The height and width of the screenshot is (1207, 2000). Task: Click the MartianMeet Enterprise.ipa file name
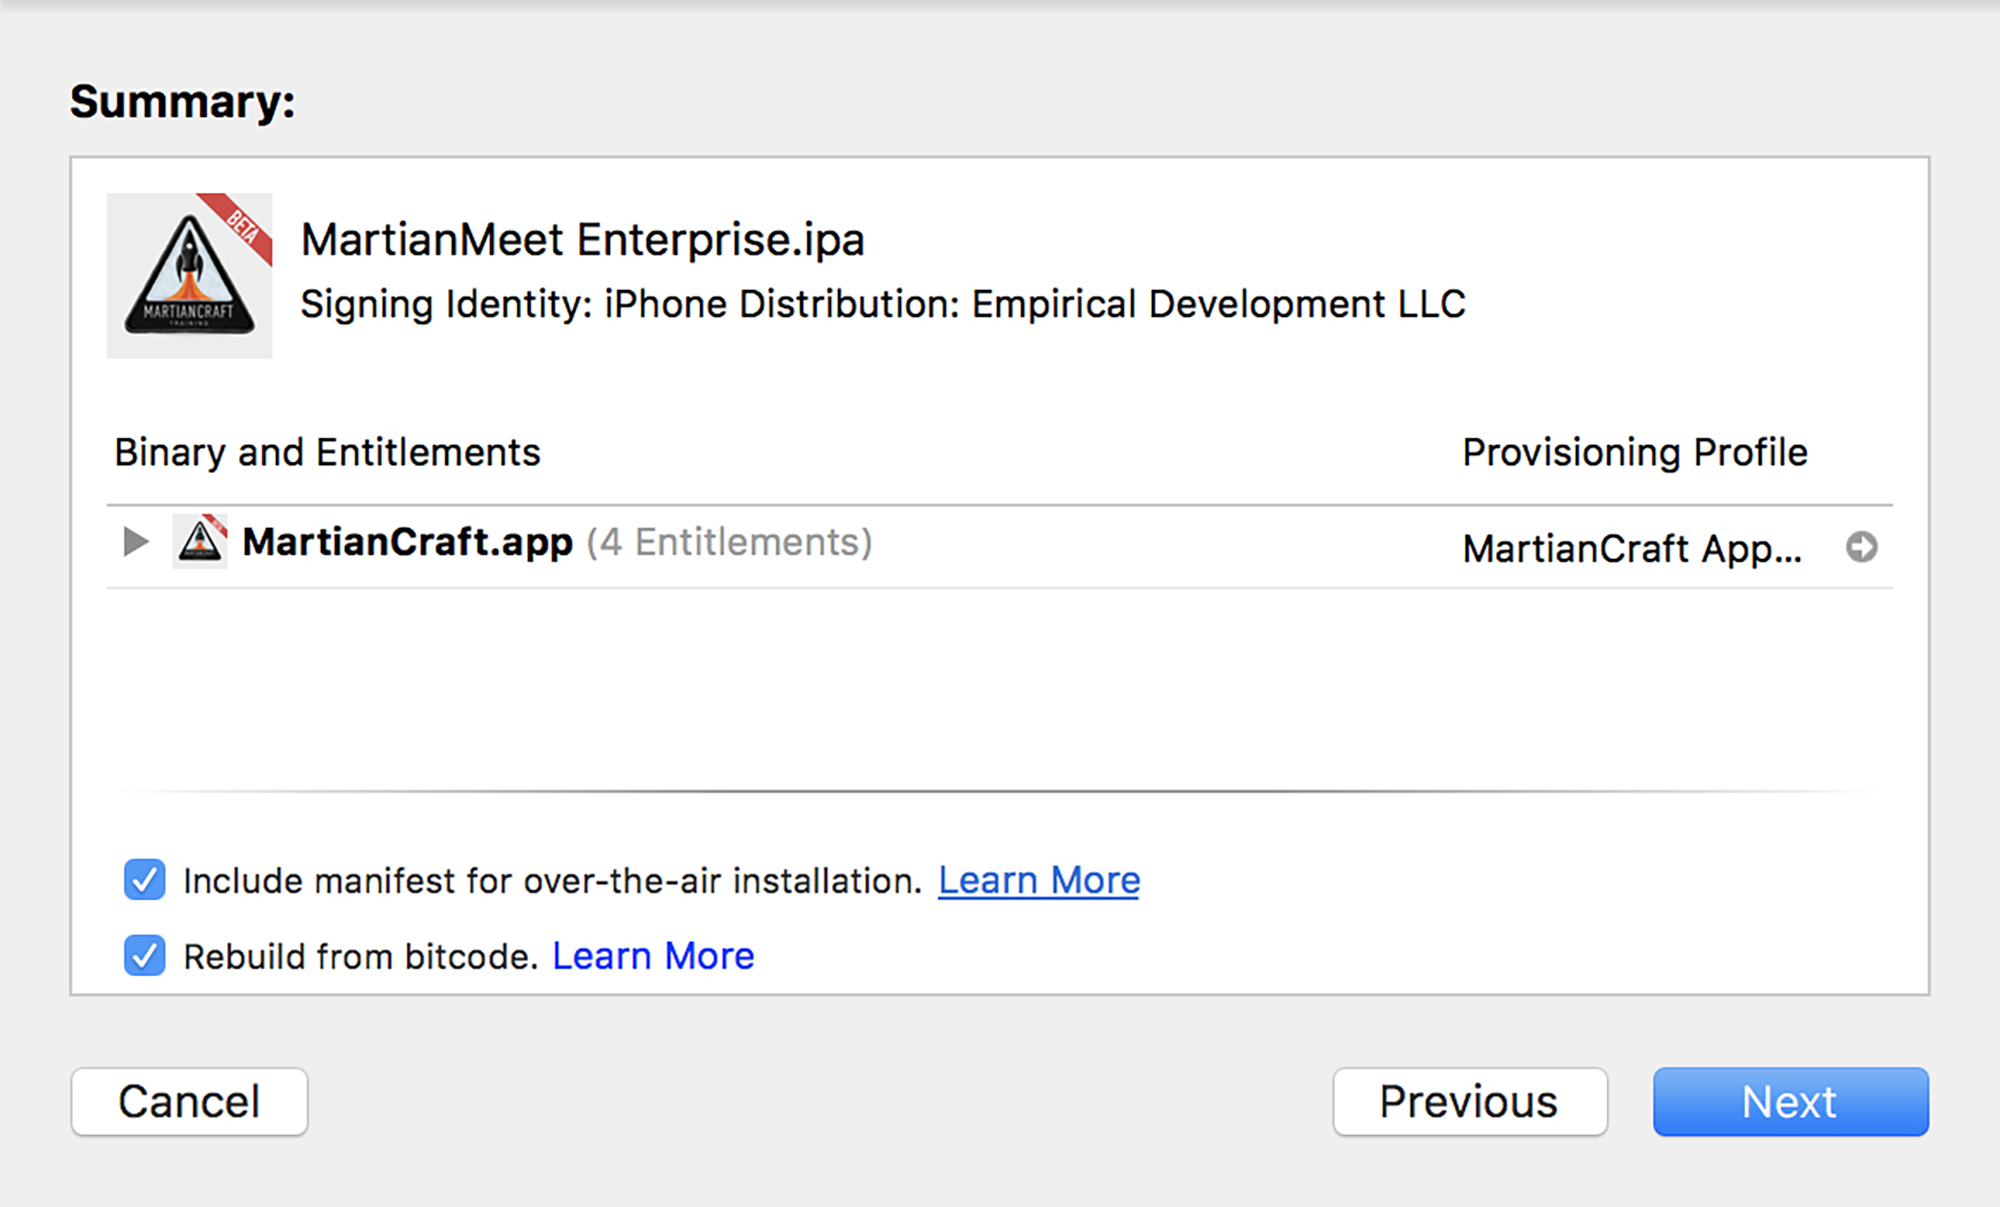pos(583,240)
